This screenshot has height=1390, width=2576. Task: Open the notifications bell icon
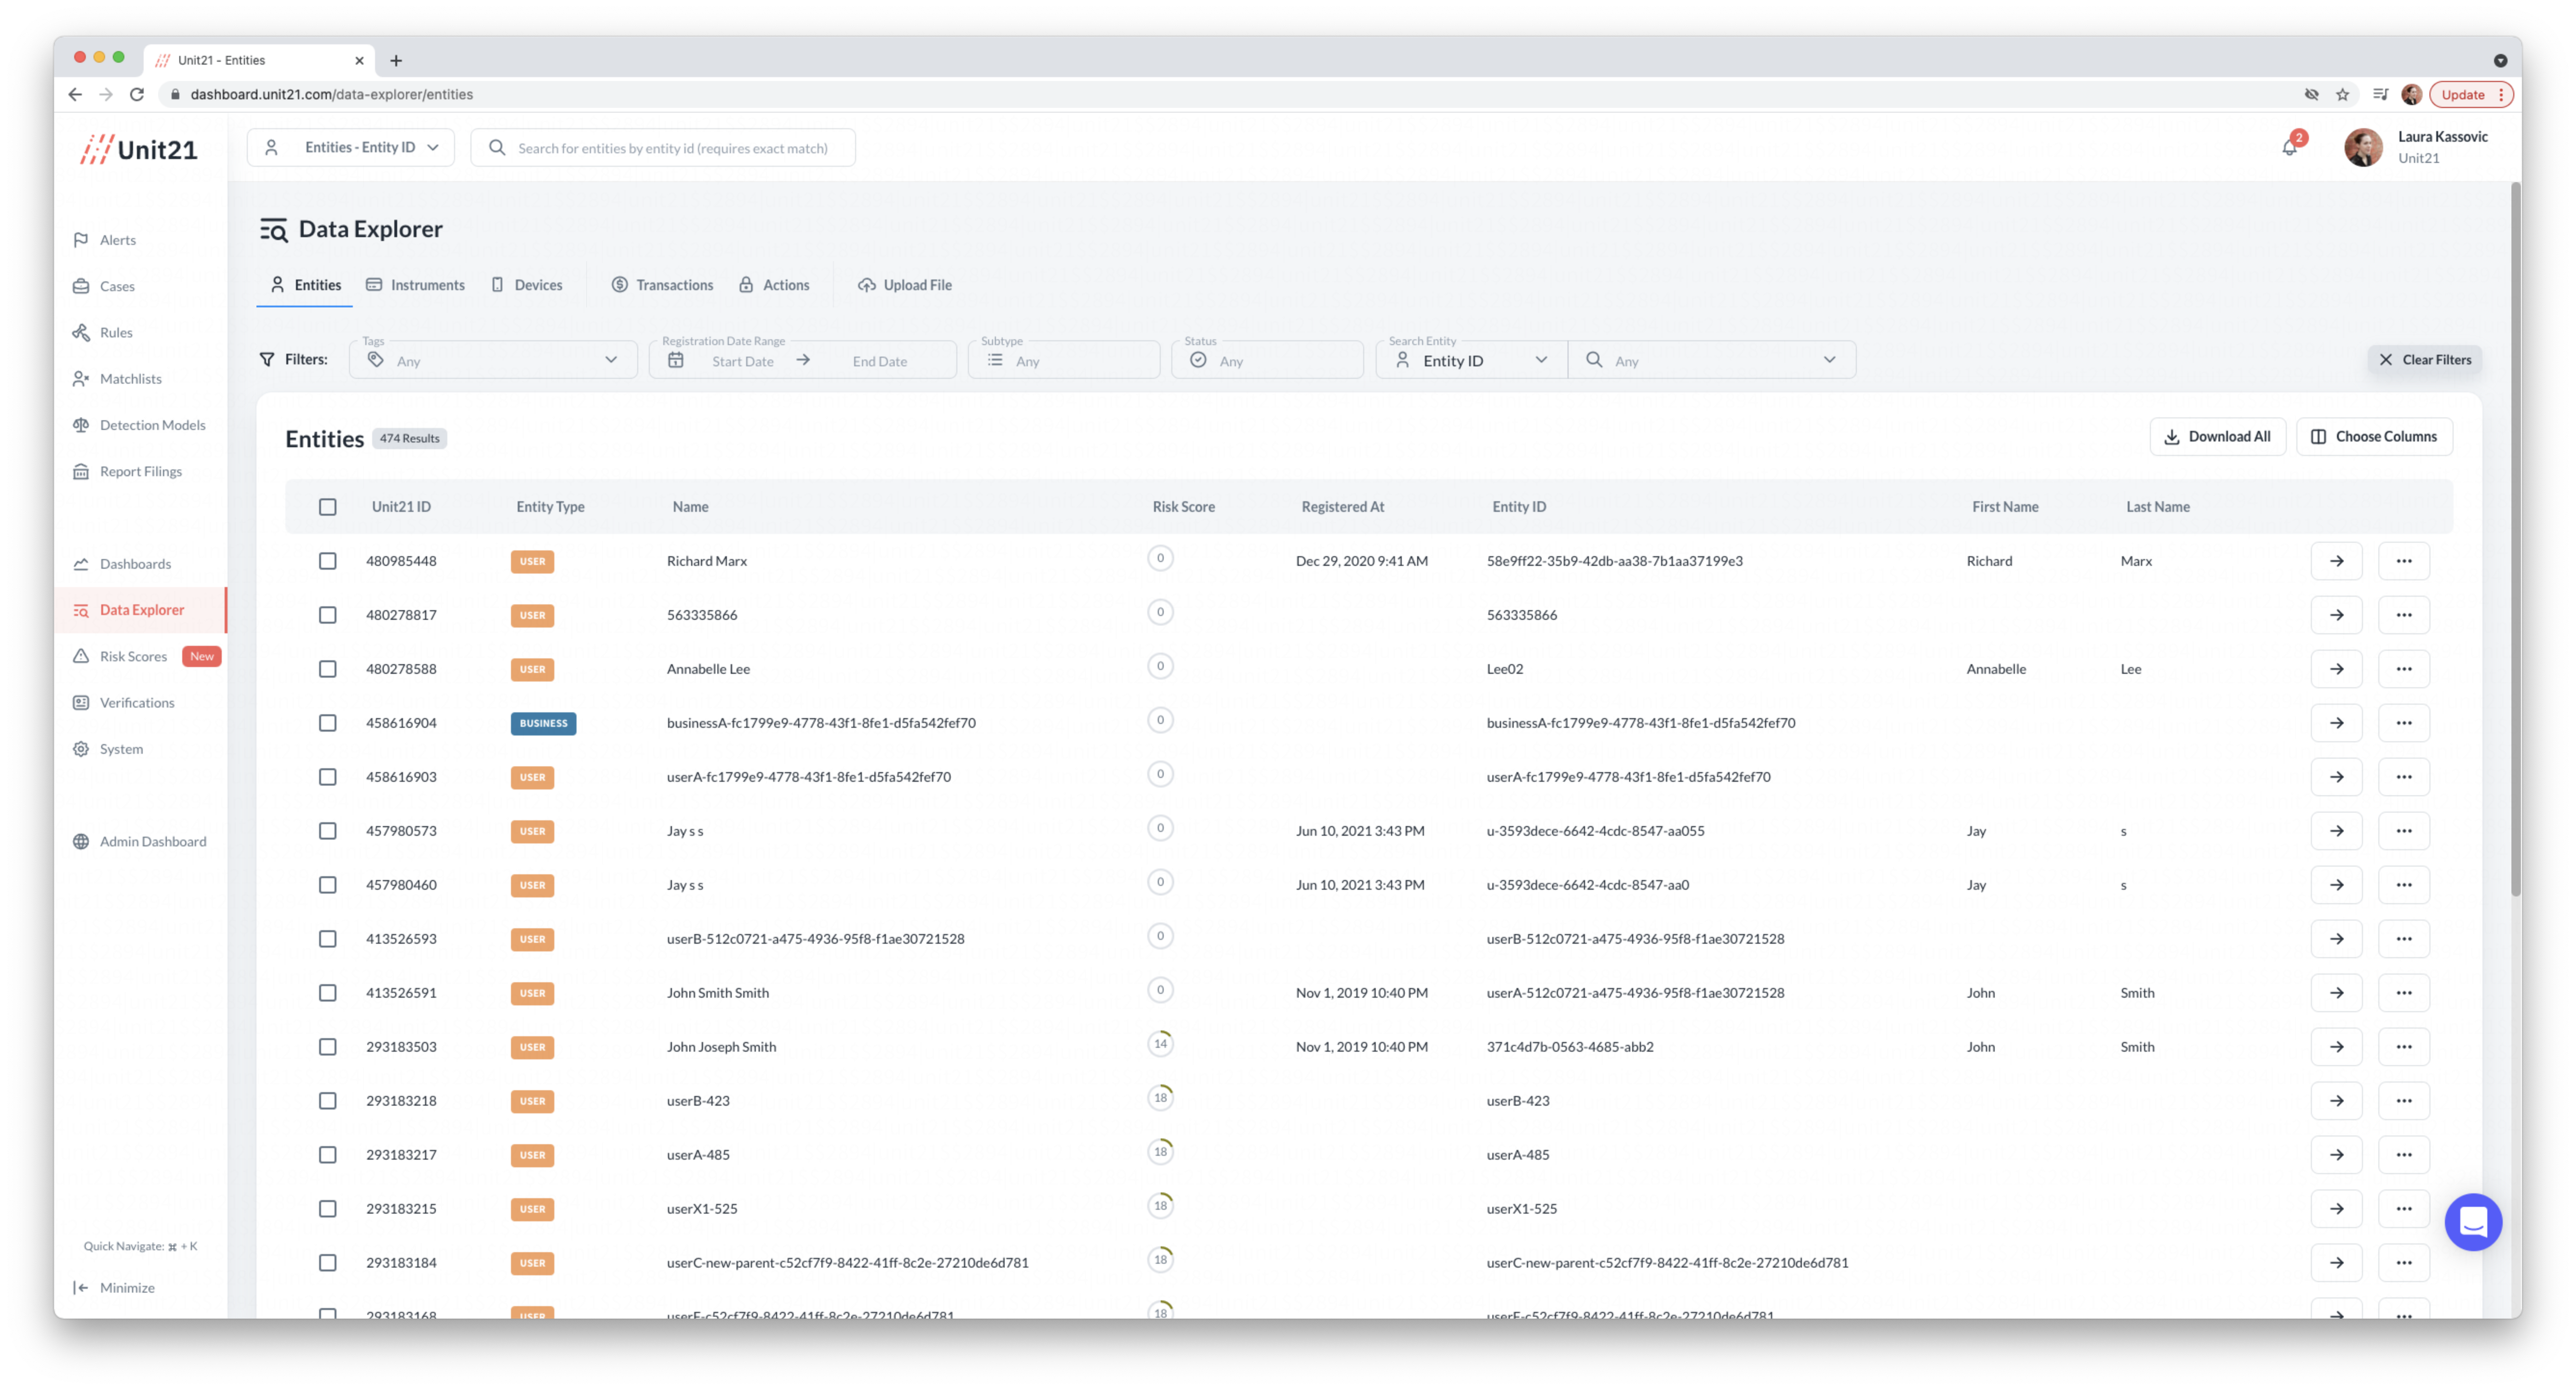pos(2289,148)
